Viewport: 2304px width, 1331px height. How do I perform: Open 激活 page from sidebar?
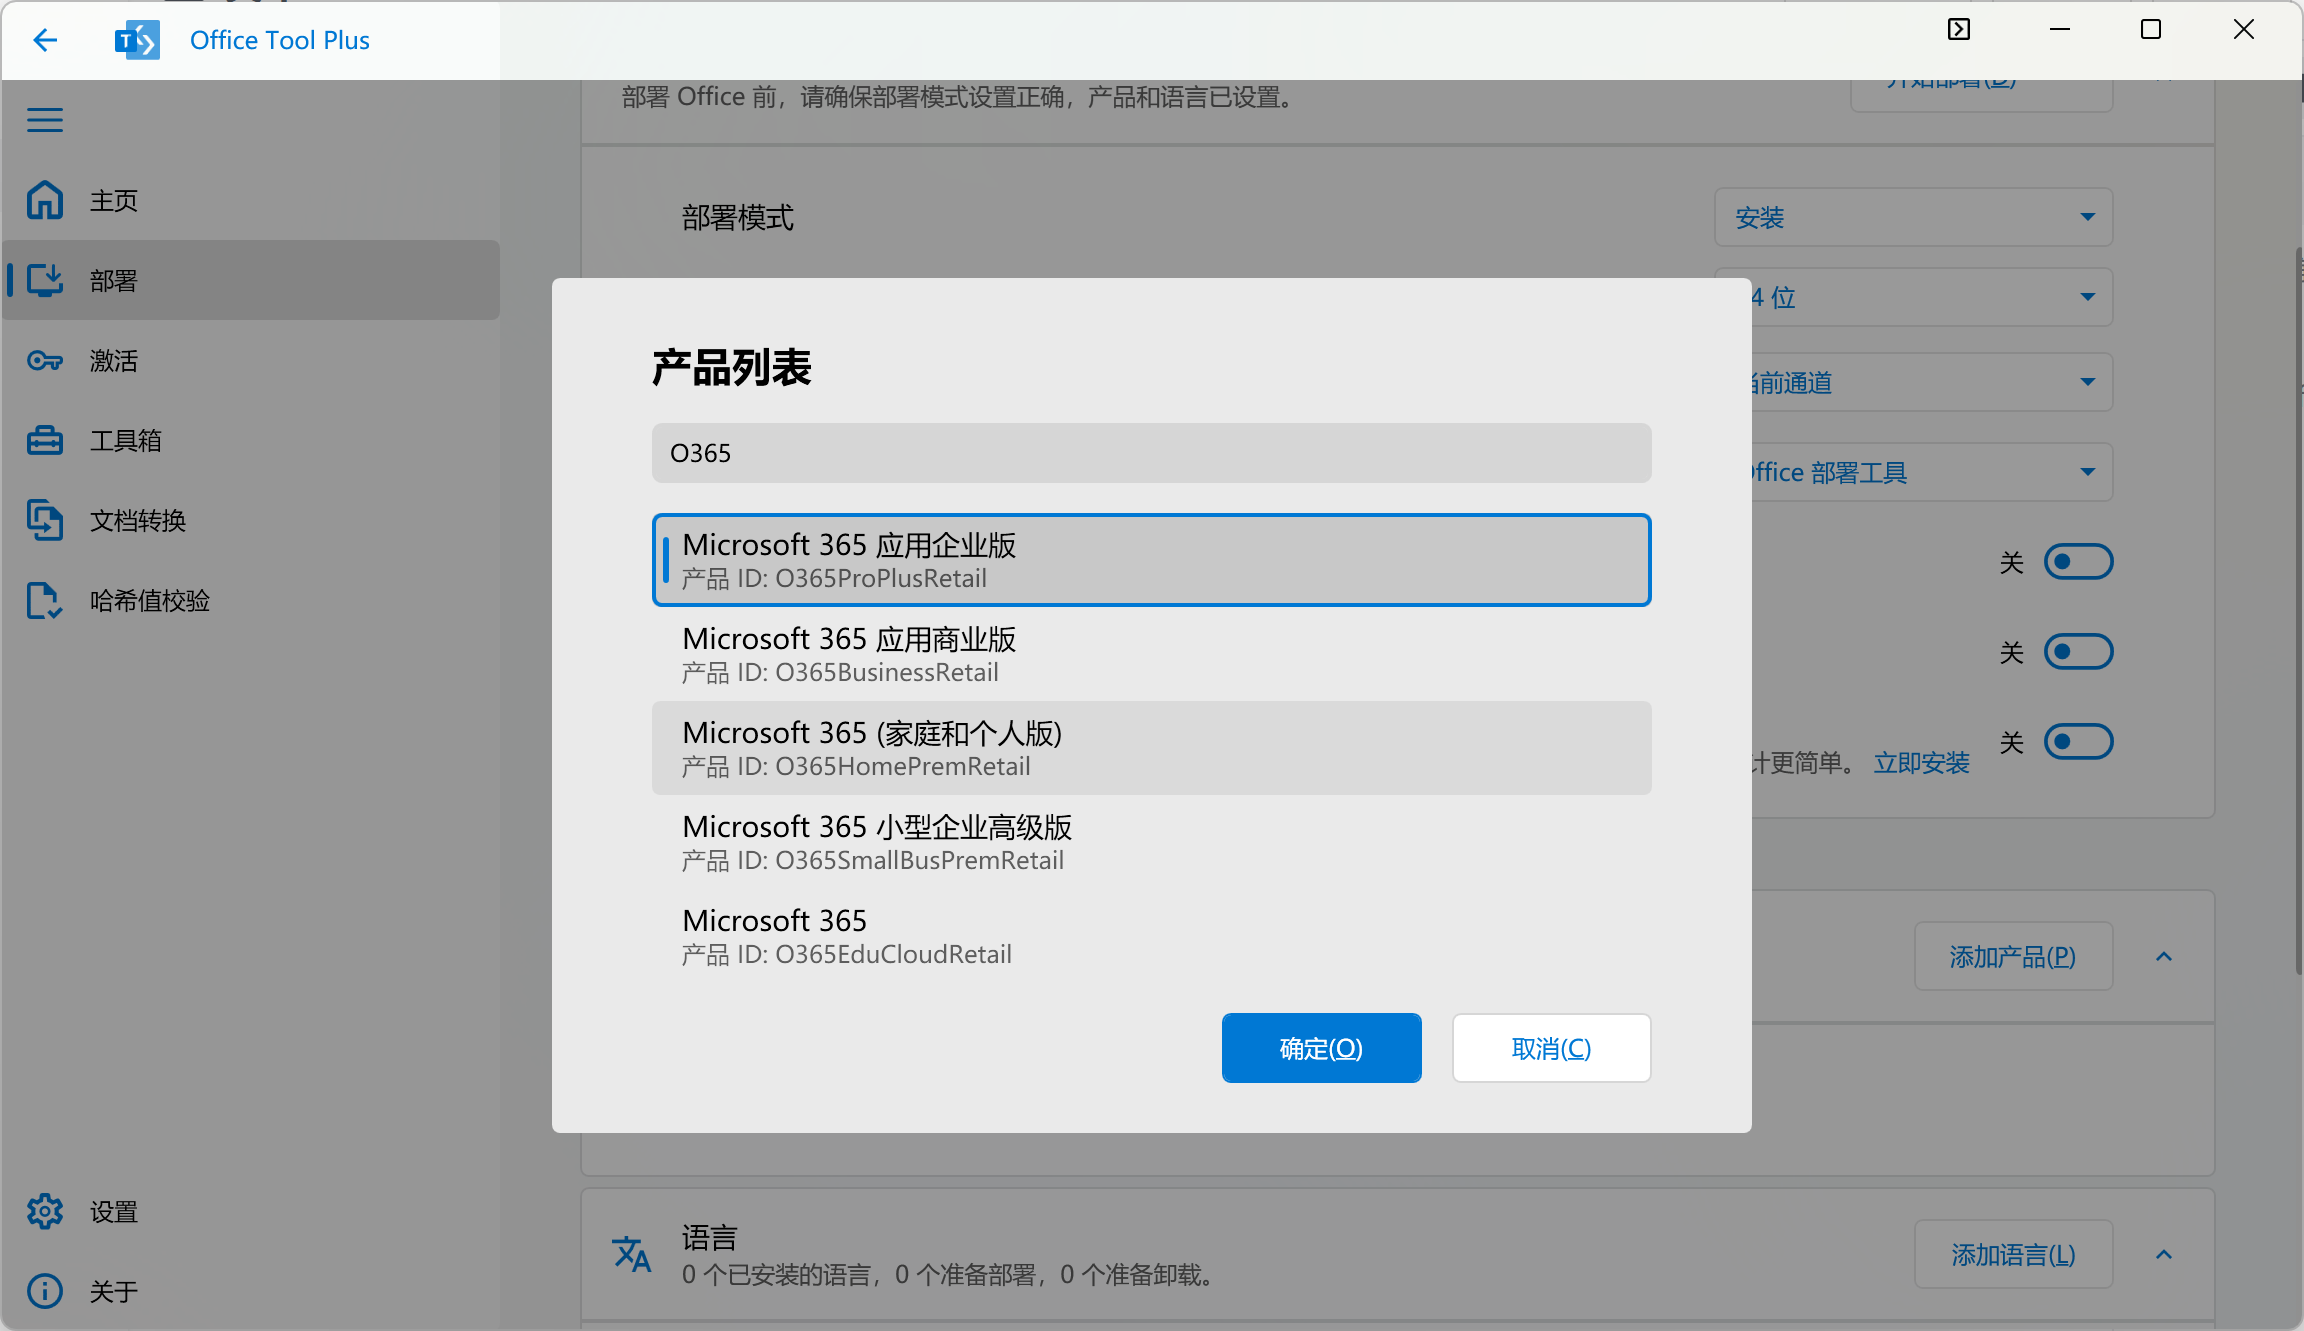point(251,360)
